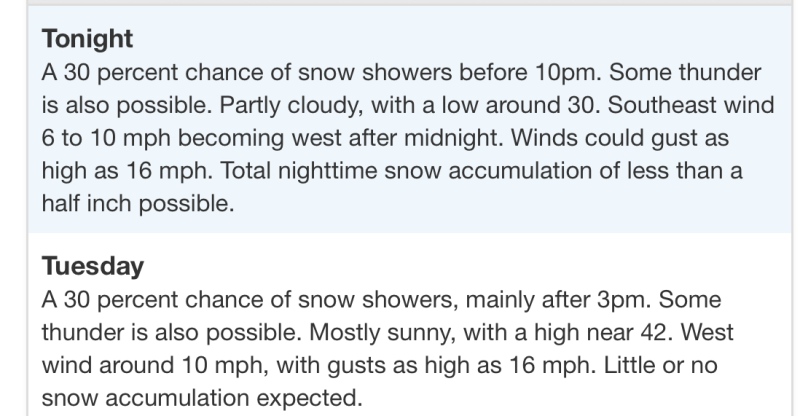Click the Tonight forecast heading
800x416 pixels.
click(x=87, y=39)
